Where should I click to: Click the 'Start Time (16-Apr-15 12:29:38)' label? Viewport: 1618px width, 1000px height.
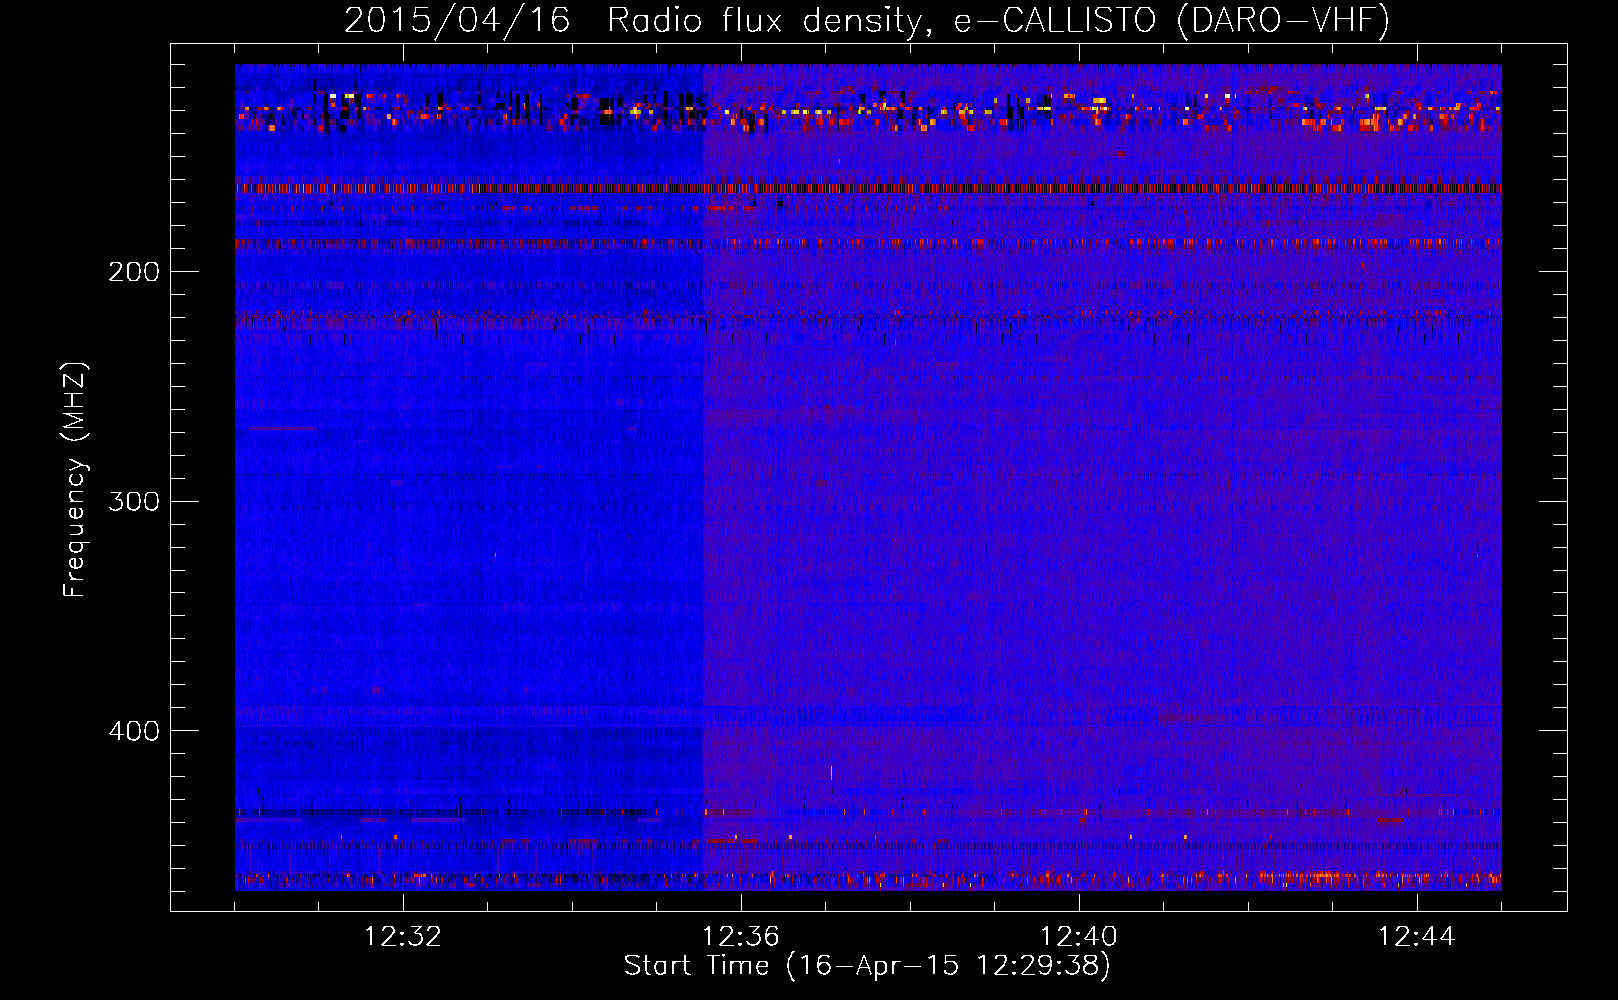point(867,966)
